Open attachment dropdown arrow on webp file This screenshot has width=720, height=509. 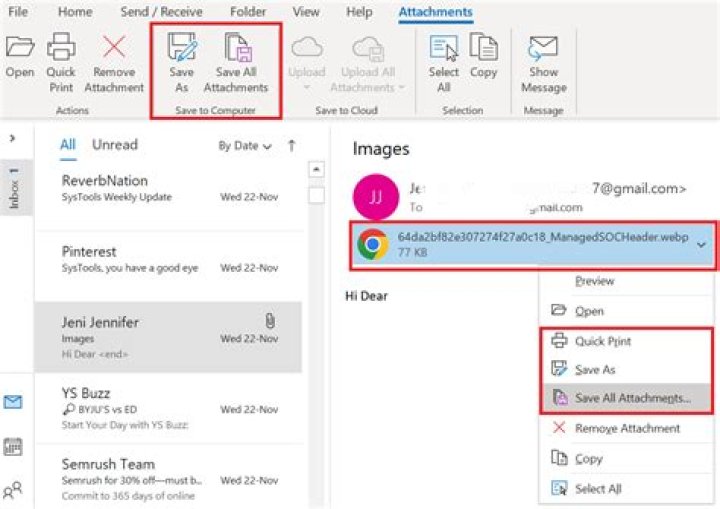(x=701, y=244)
